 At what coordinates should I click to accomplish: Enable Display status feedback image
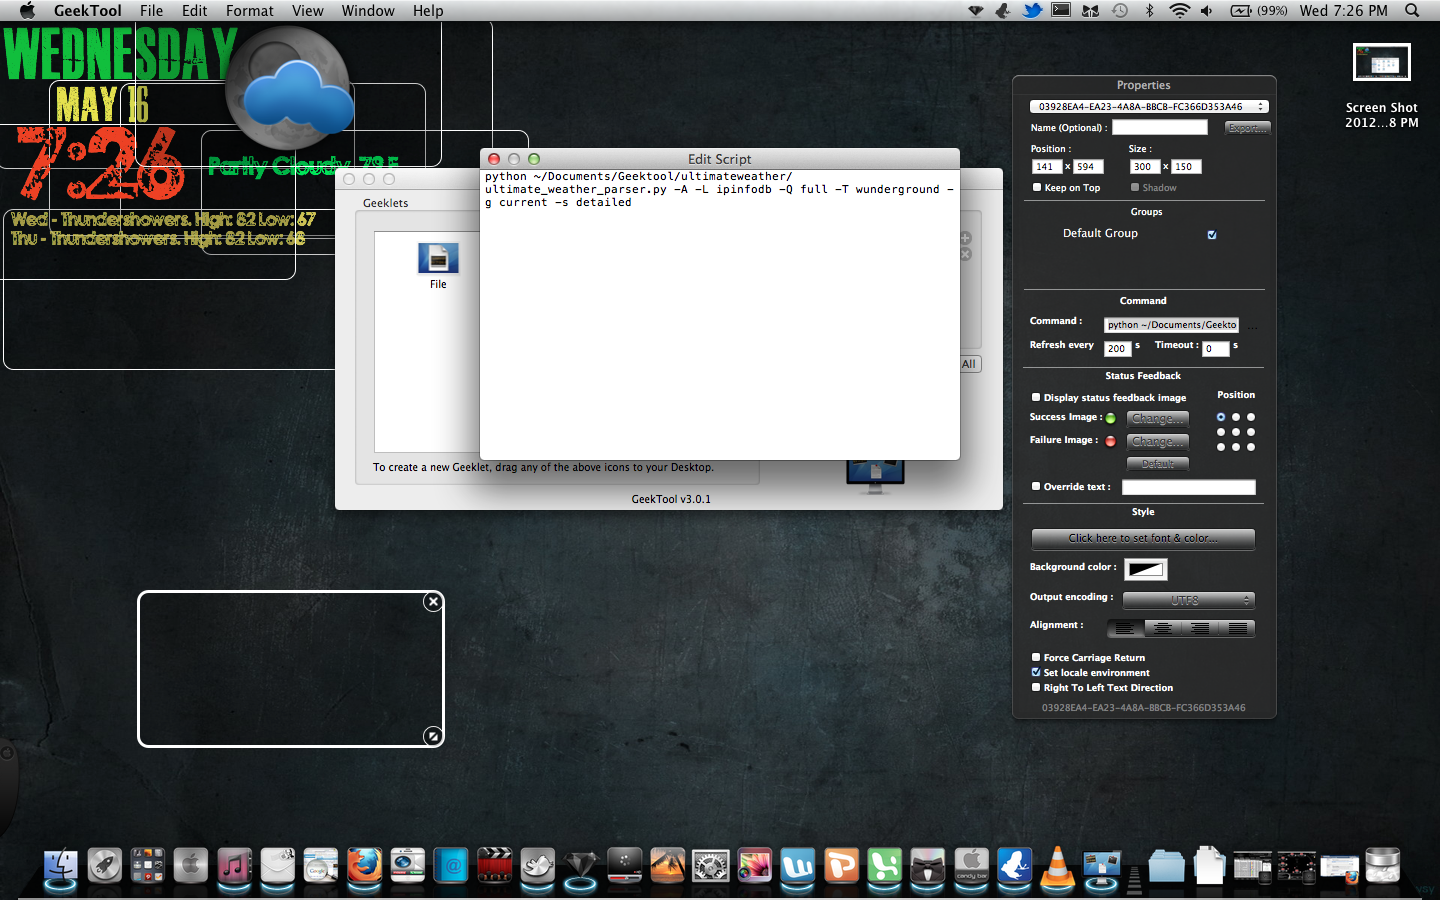pyautogui.click(x=1036, y=397)
